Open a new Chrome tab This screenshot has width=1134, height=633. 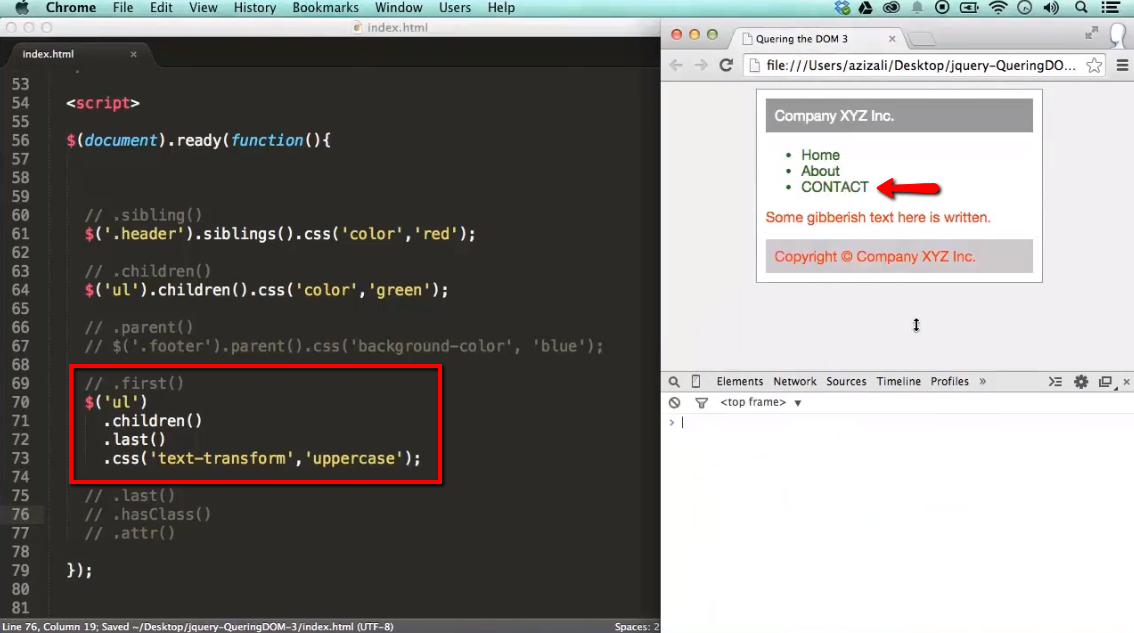922,38
